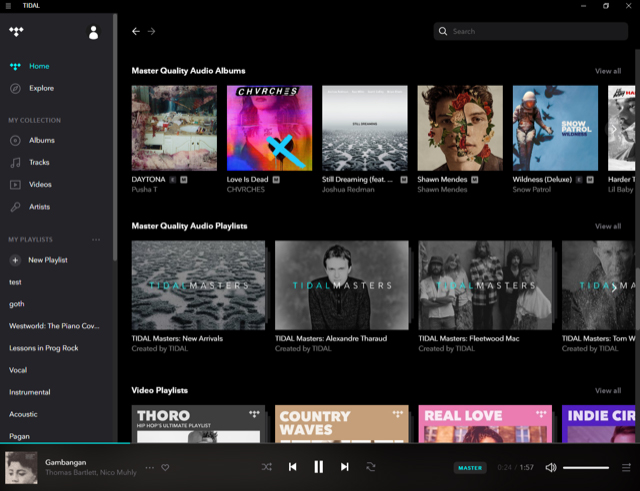640x491 pixels.
Task: Open the My Playlists three-dot options
Action: coord(96,240)
